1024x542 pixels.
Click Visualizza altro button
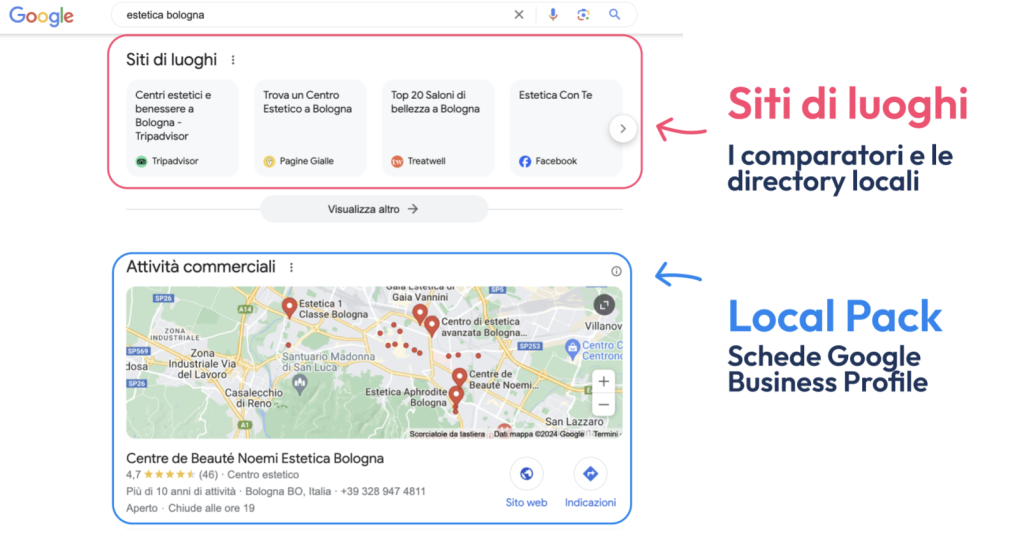tap(374, 209)
